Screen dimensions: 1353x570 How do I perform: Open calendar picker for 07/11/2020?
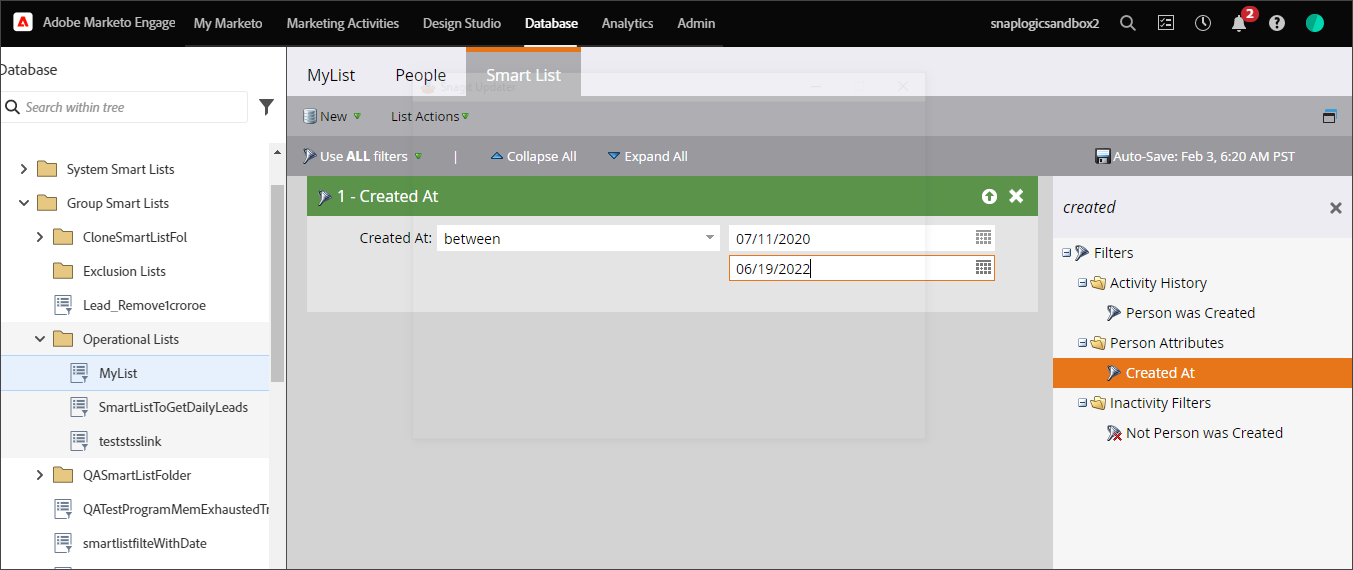984,238
